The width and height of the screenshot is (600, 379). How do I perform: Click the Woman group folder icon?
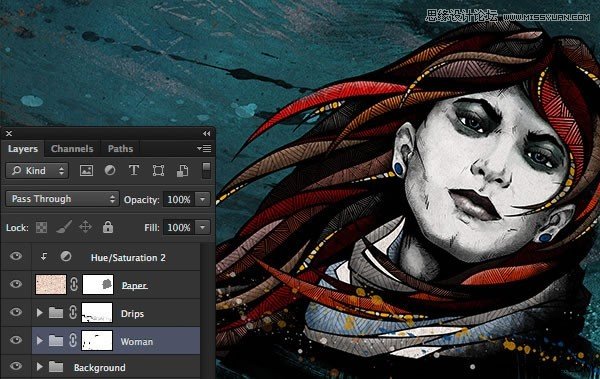(x=56, y=340)
